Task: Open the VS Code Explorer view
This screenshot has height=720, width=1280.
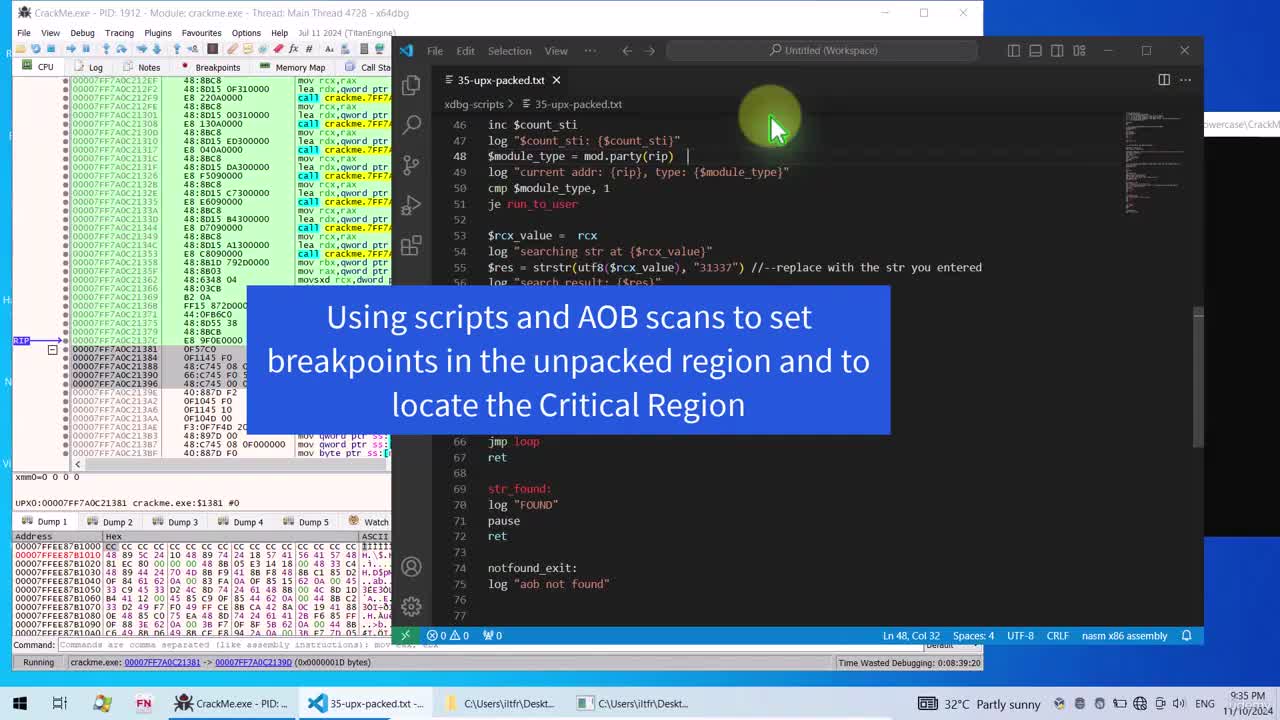Action: (411, 86)
